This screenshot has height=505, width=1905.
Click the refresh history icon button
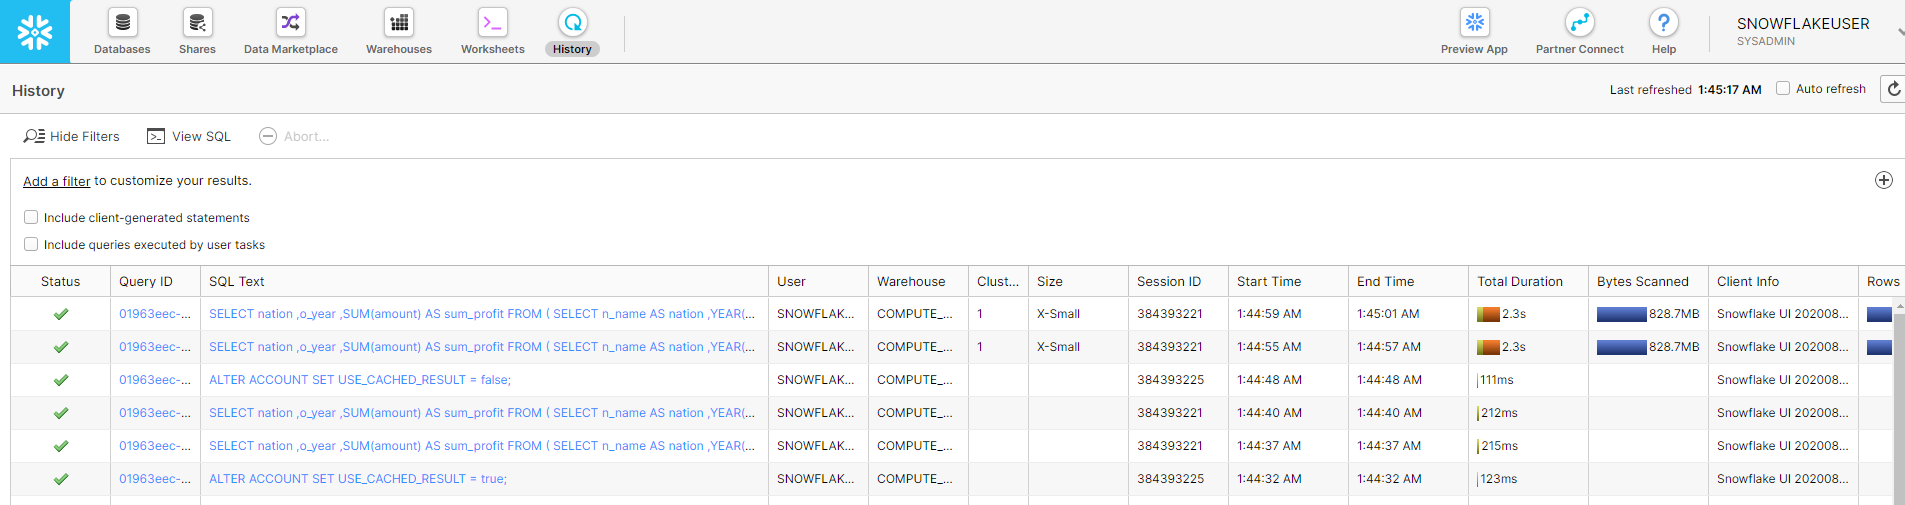[1893, 89]
